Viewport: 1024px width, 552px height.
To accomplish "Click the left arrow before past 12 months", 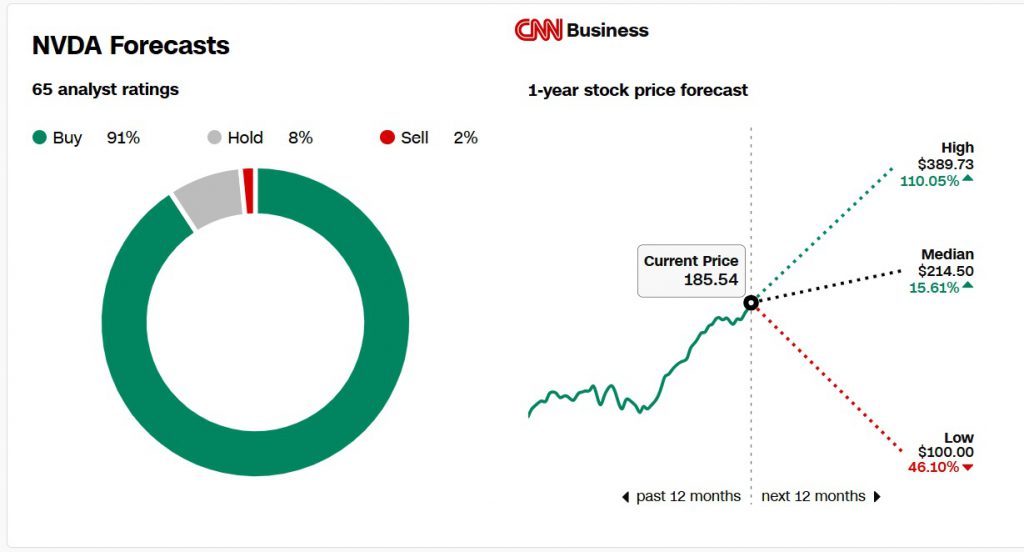I will coord(626,496).
